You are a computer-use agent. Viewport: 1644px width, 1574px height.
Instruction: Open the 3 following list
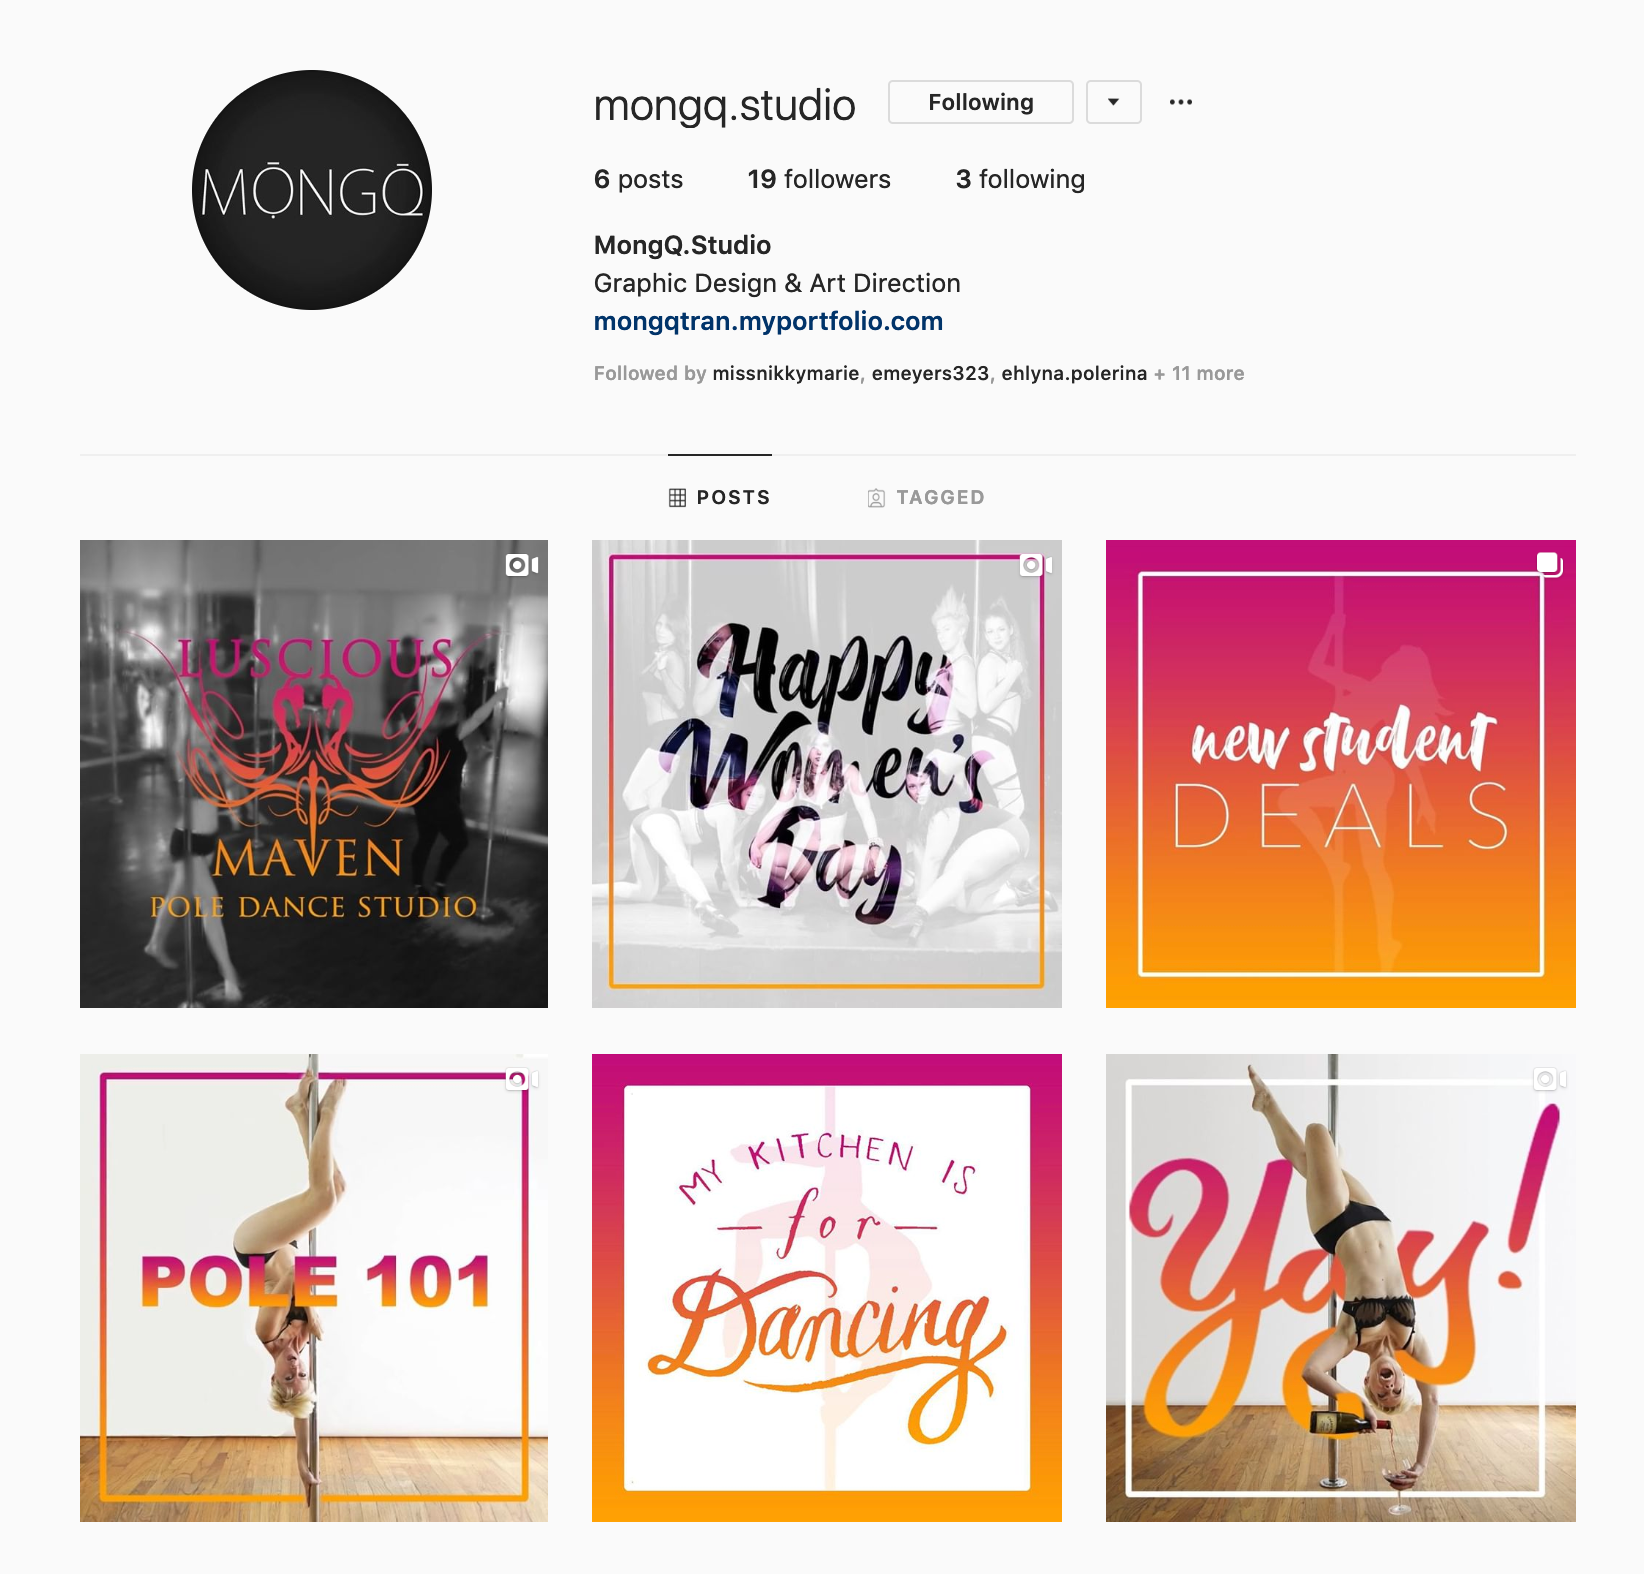[x=1020, y=179]
